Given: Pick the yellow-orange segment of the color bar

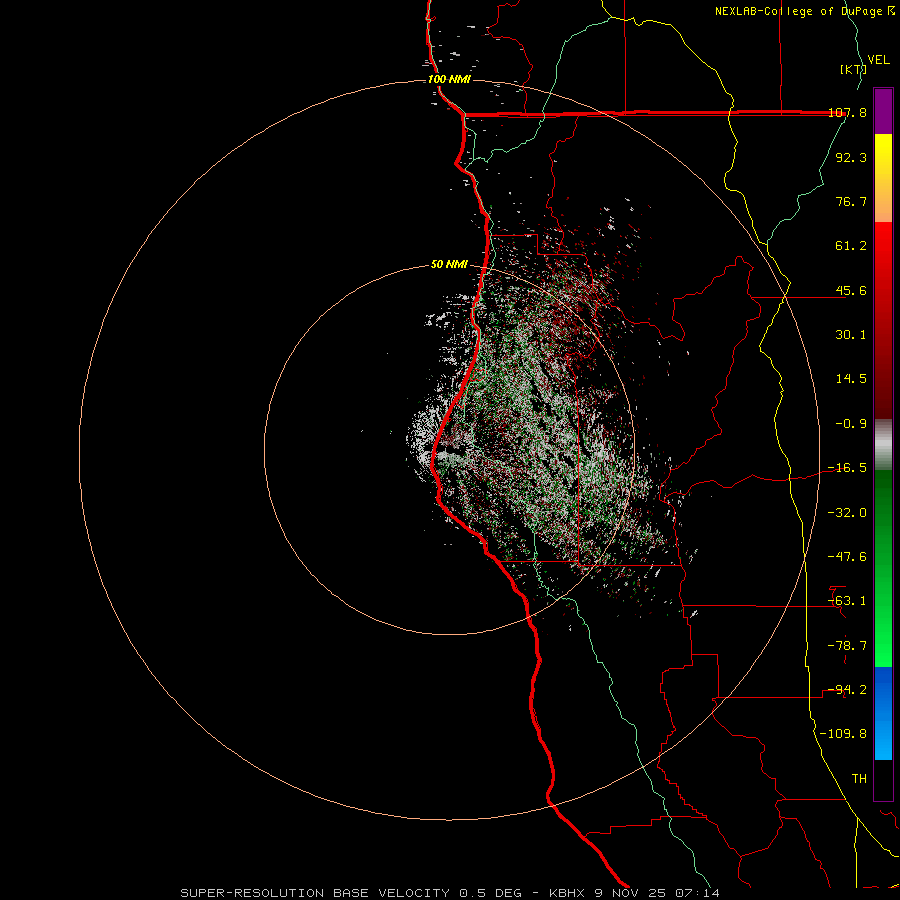Looking at the screenshot, I should [x=883, y=178].
